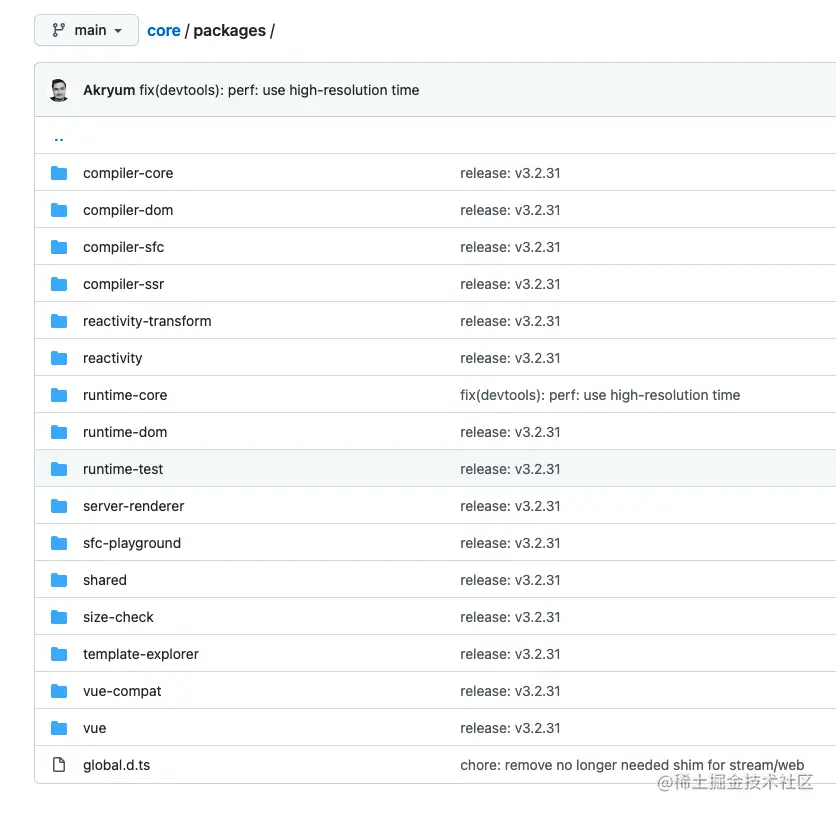Open the reactivity-transform folder
Image resolution: width=836 pixels, height=814 pixels.
click(x=147, y=321)
